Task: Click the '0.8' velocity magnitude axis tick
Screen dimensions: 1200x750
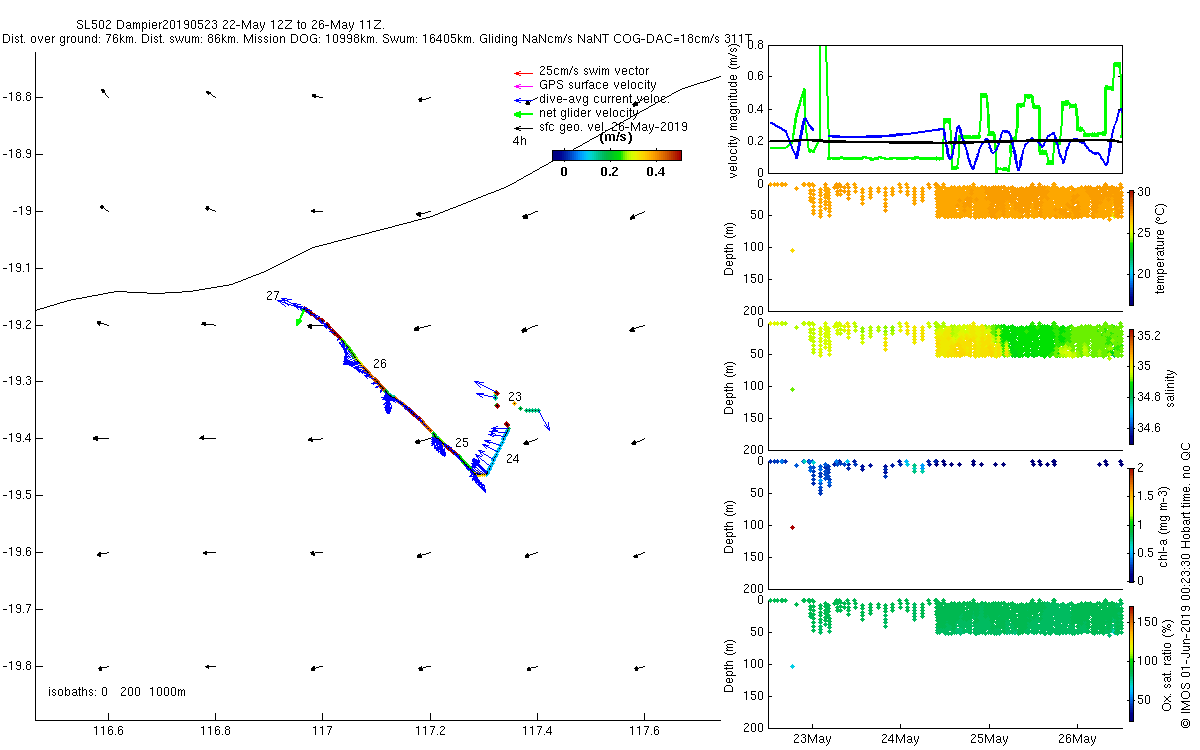Action: pyautogui.click(x=756, y=45)
